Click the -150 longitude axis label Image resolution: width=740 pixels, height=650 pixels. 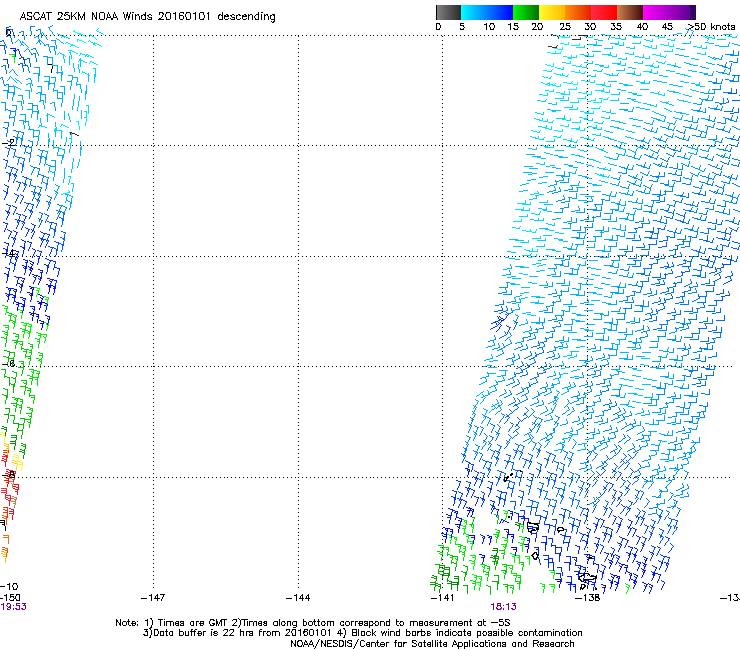(9, 598)
